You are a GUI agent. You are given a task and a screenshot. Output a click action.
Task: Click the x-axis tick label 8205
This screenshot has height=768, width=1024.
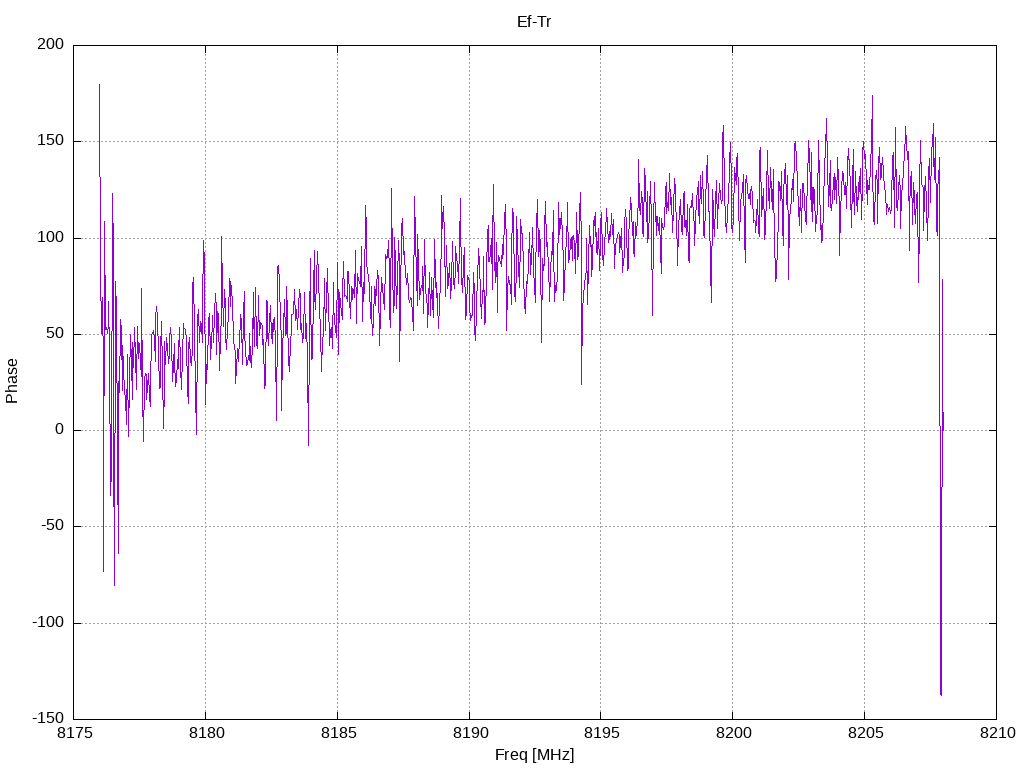(x=866, y=733)
